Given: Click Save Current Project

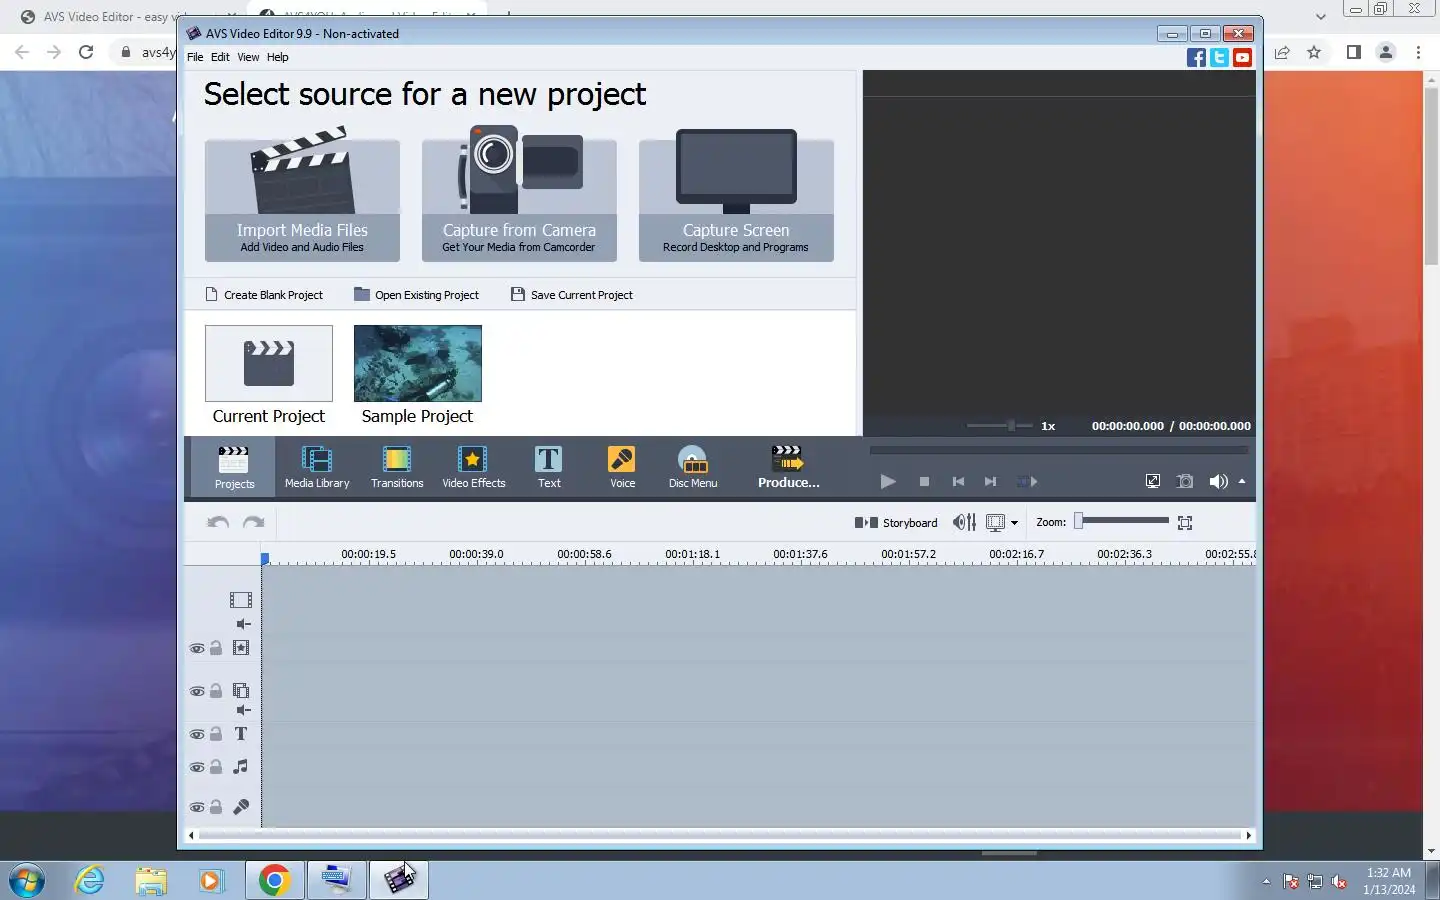Looking at the screenshot, I should [572, 295].
